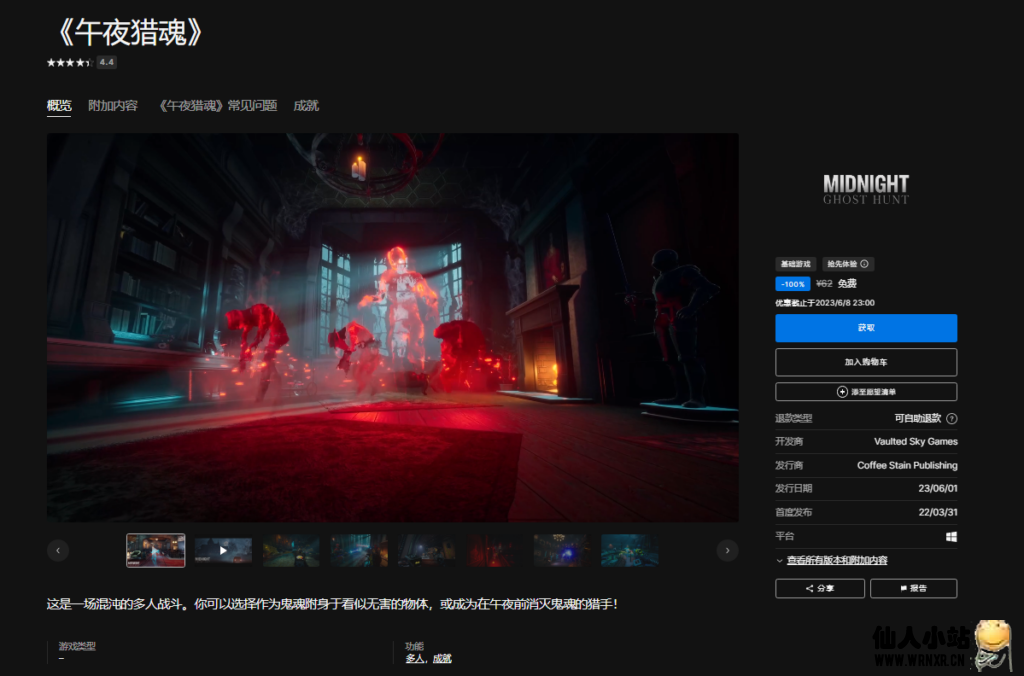Screen dimensions: 1024x676
Task: Click the blue 获取 get button
Action: (866, 328)
